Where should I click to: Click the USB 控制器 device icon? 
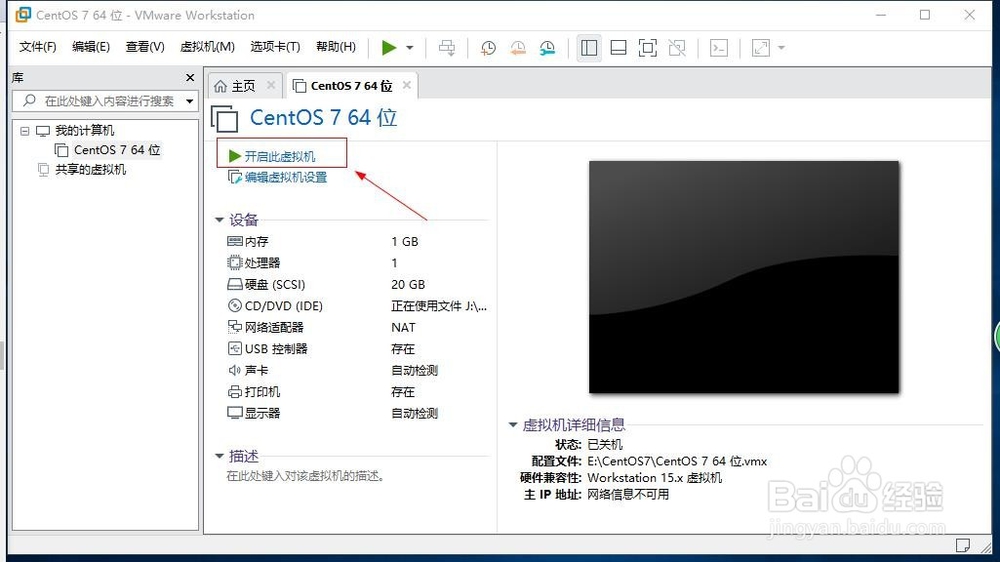coord(235,348)
